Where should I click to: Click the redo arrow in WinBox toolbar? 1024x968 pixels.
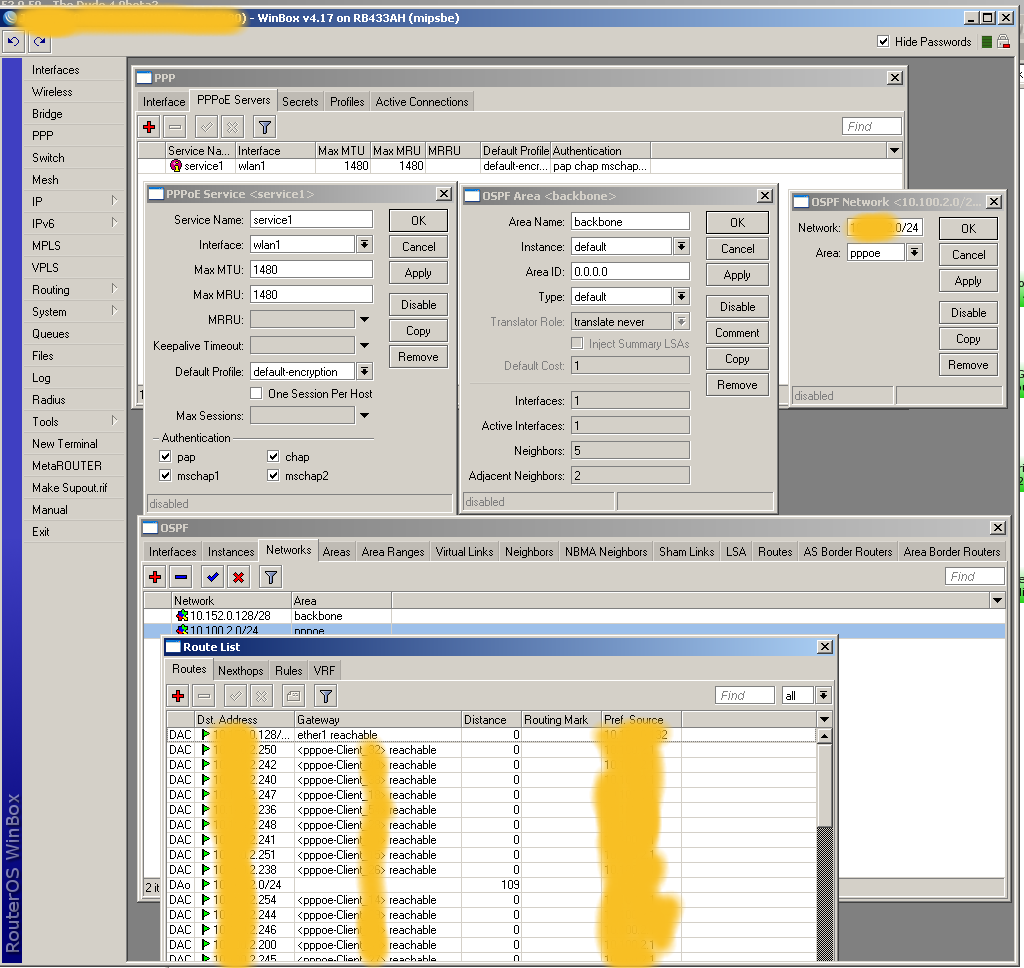click(x=39, y=42)
